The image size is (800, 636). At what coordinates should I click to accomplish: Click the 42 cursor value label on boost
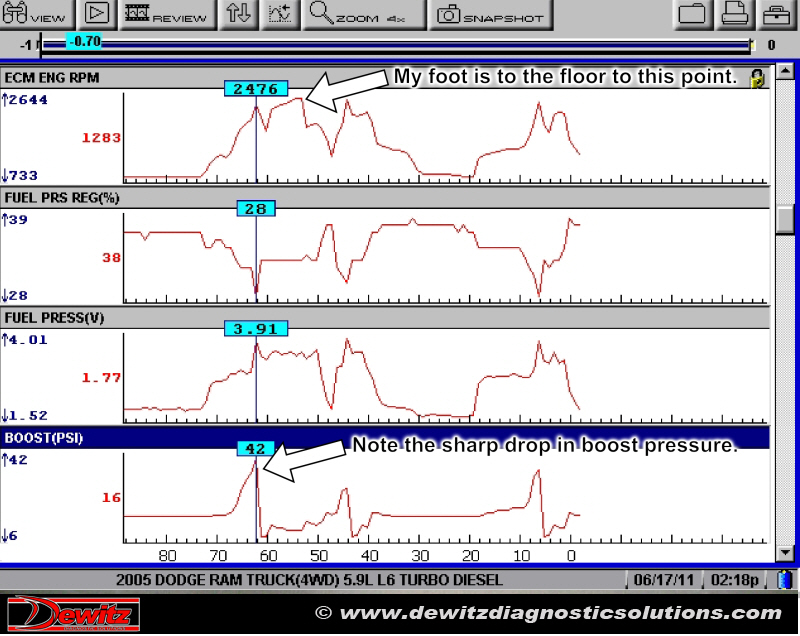[256, 449]
